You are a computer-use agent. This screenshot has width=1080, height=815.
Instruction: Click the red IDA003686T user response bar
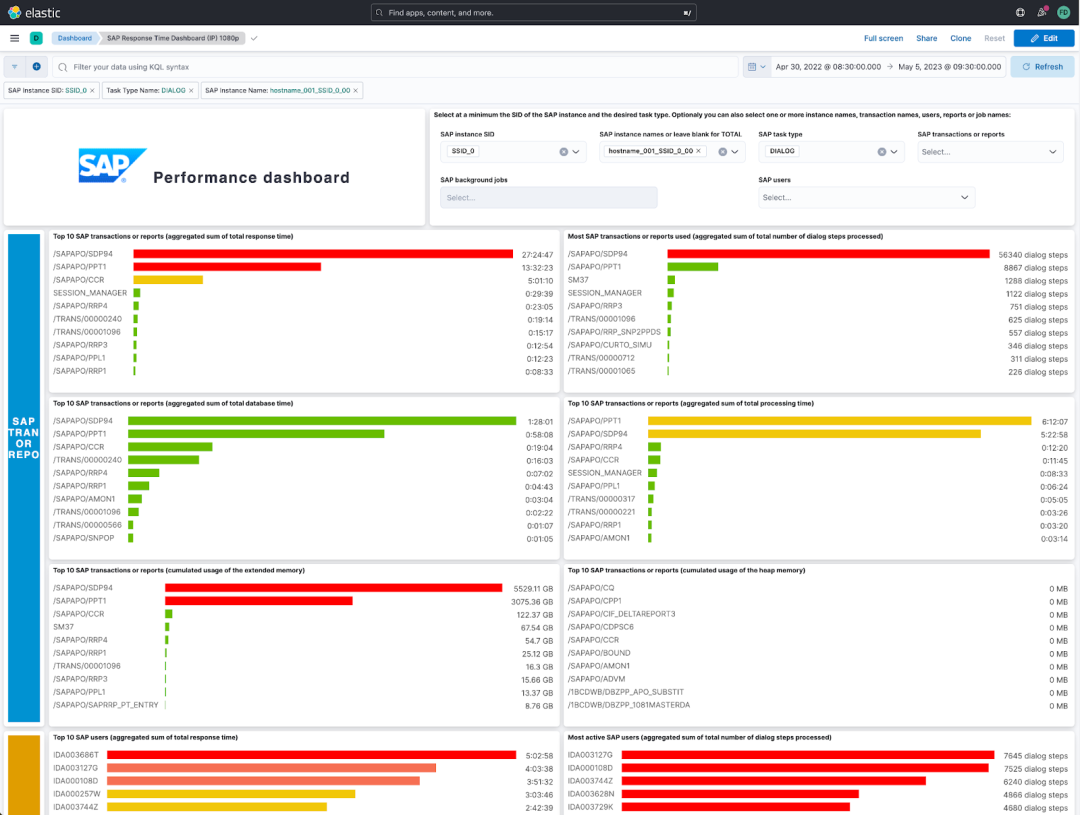[311, 755]
